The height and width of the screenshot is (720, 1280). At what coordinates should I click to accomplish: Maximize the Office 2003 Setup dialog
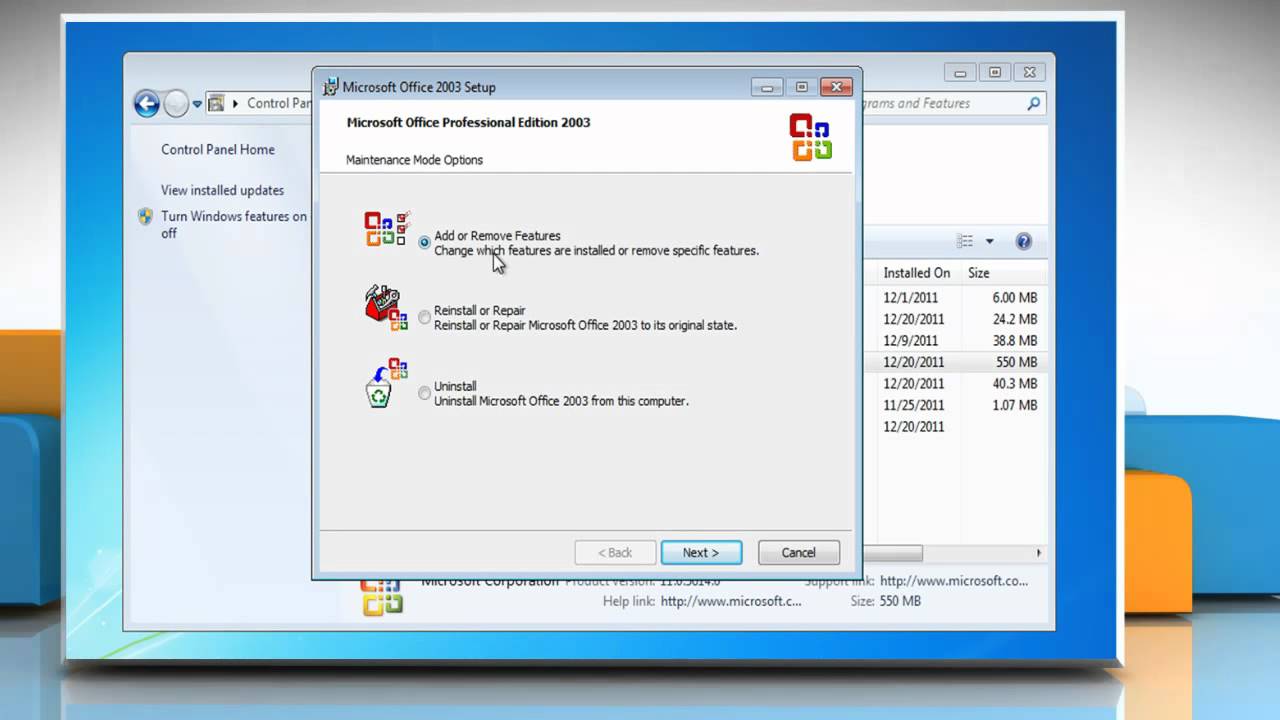point(801,87)
